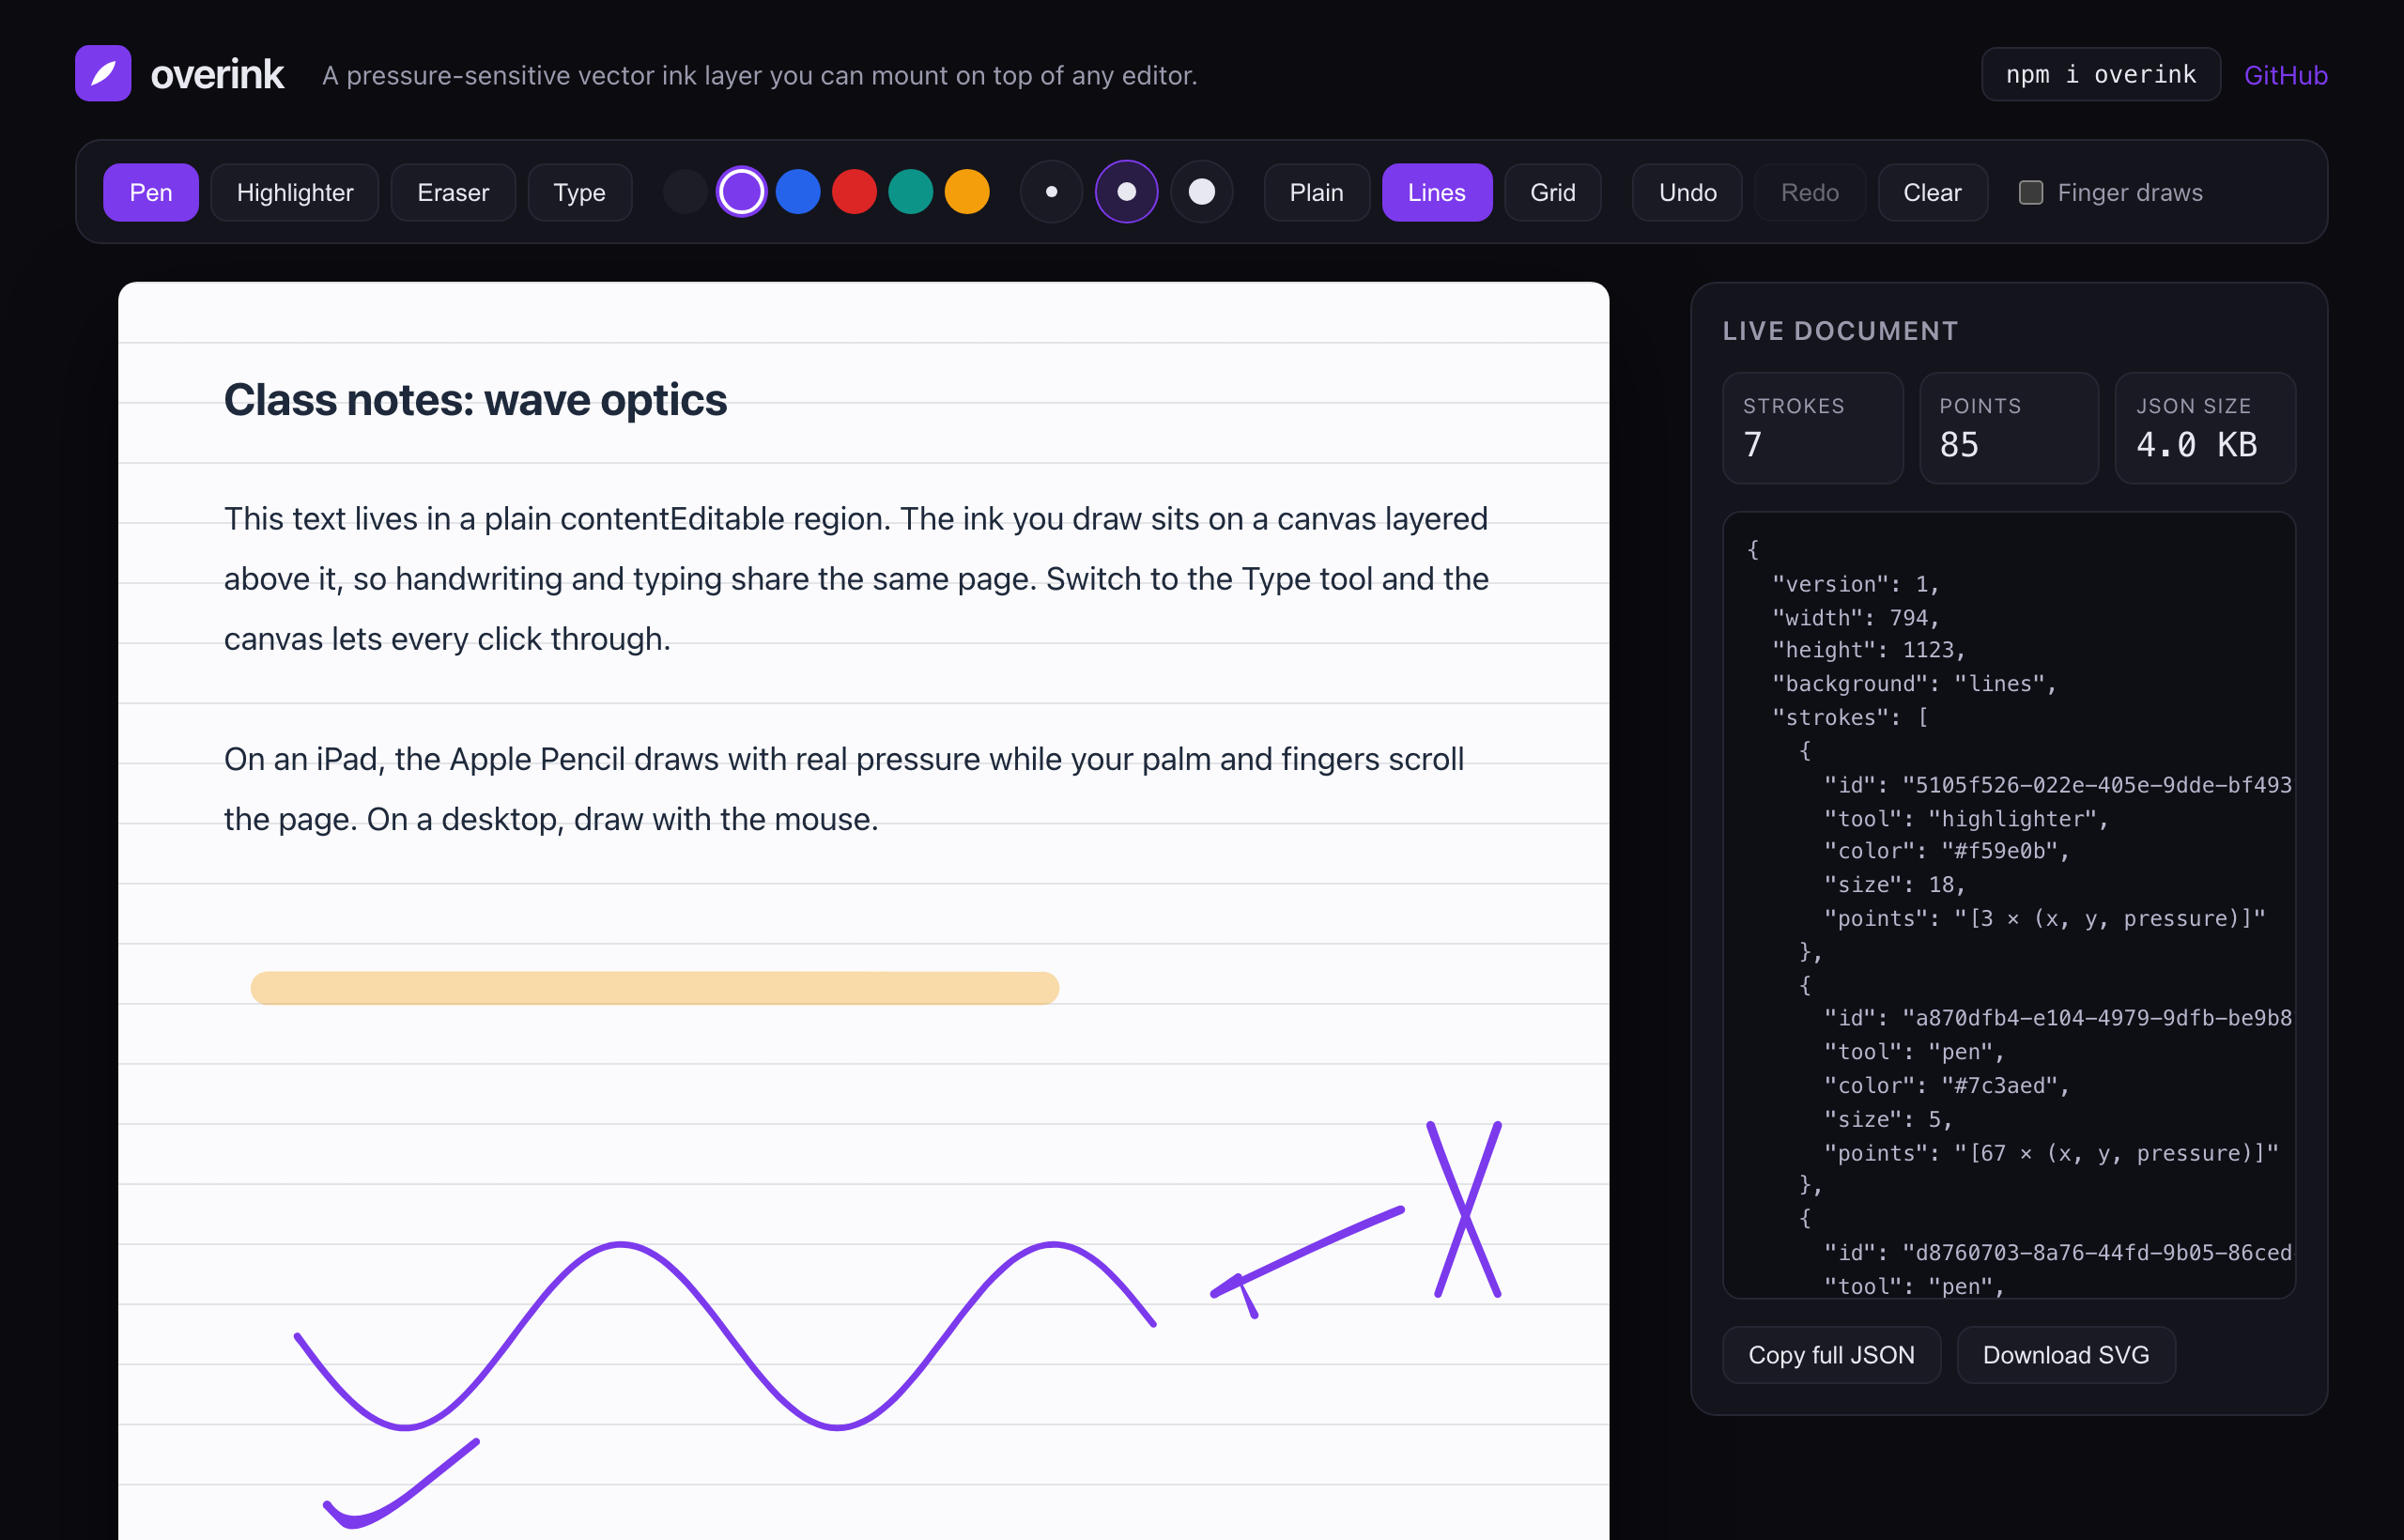This screenshot has height=1540, width=2404.
Task: Click the paragraph starting 'On an iPad'
Action: pyautogui.click(x=844, y=789)
